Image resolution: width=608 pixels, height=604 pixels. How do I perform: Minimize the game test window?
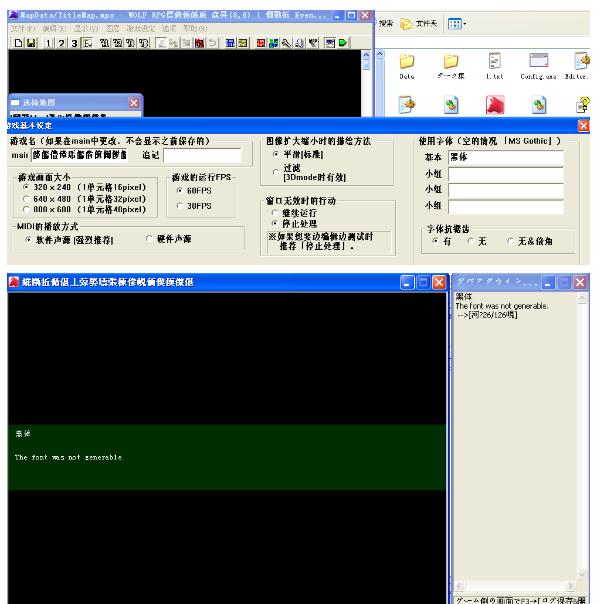tap(407, 282)
